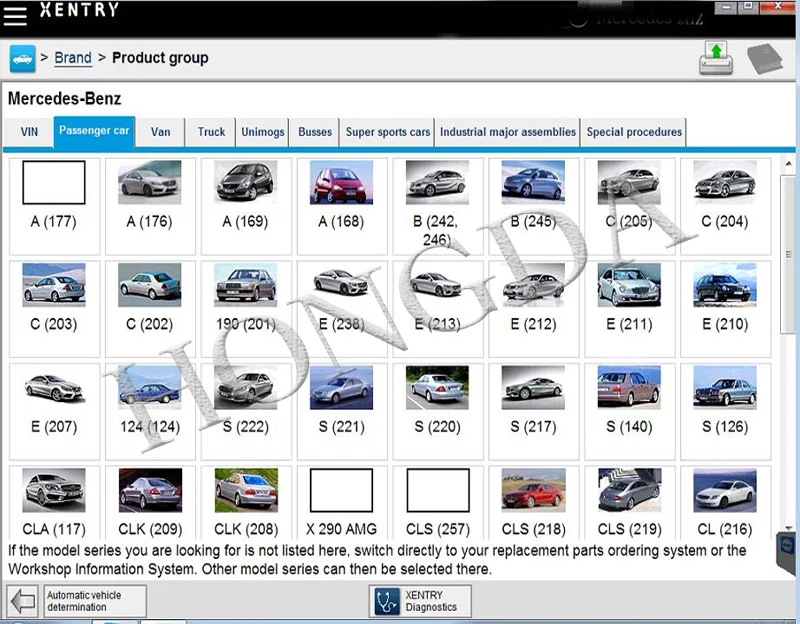Image resolution: width=800 pixels, height=624 pixels.
Task: Click the vertical scrollbar thumb
Action: click(x=788, y=254)
